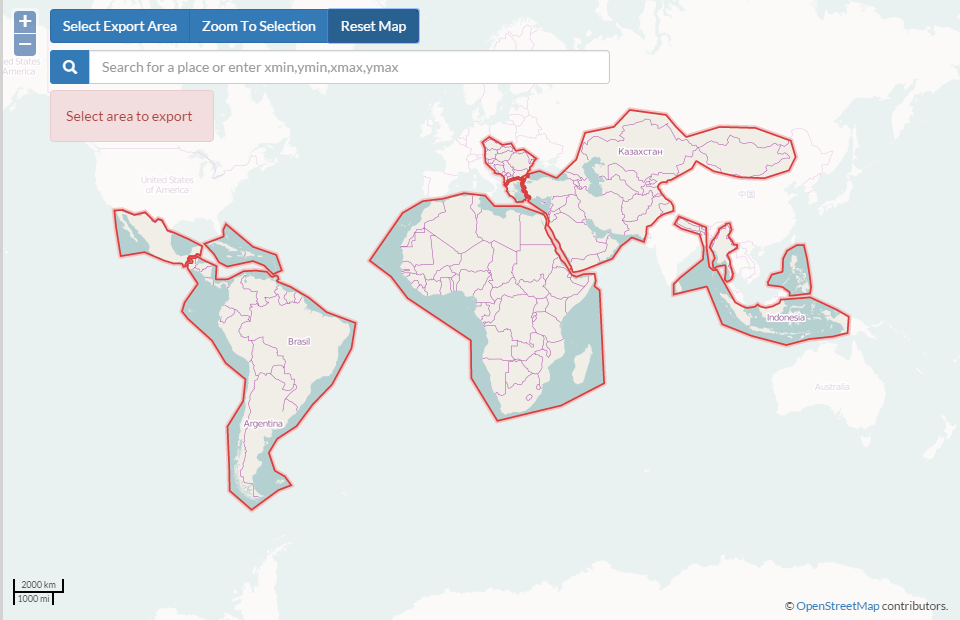Click the Argentina label on the map
This screenshot has height=620, width=960.
coord(263,424)
